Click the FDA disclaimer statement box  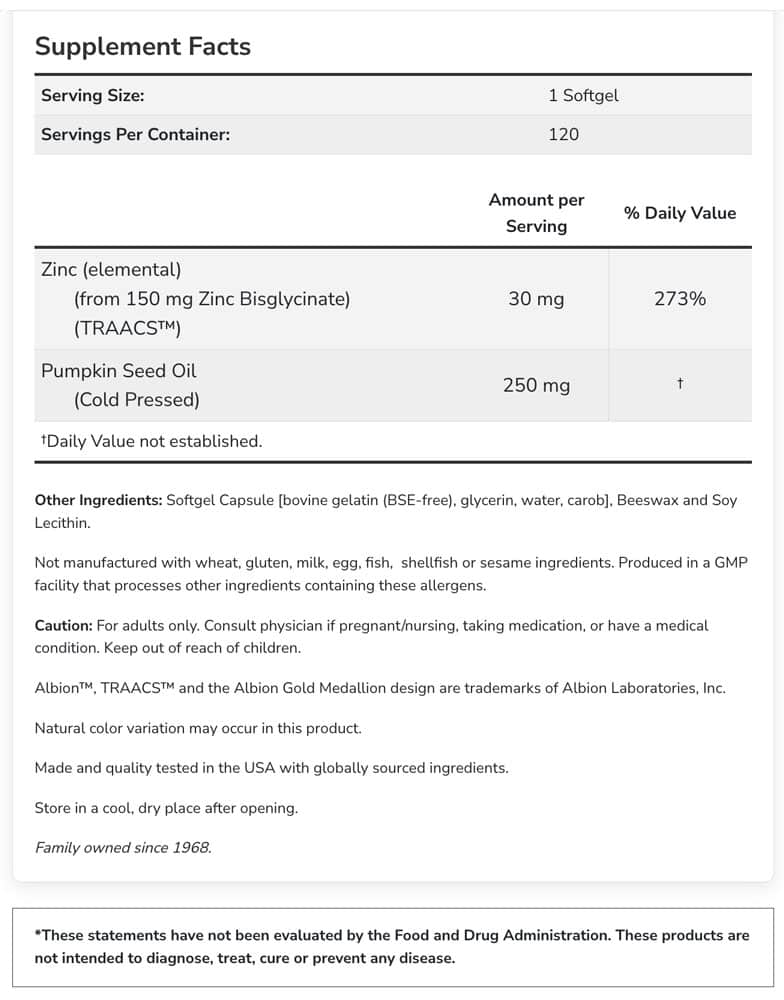[392, 947]
